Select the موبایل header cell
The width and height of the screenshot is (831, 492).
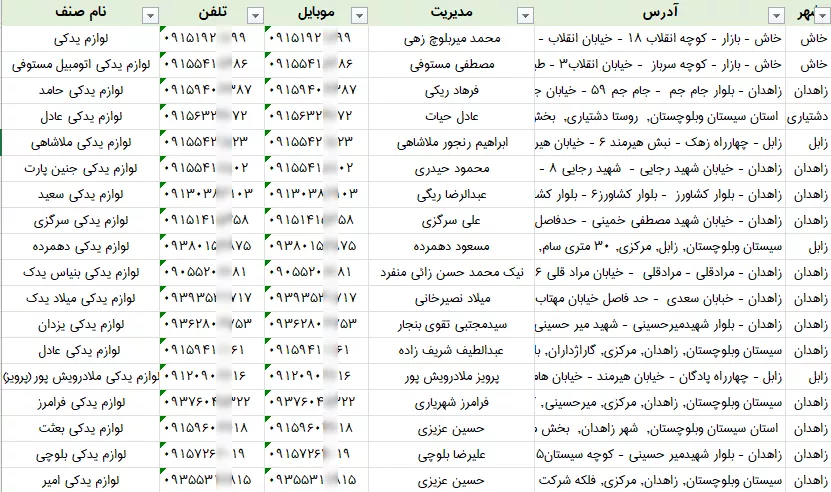tap(316, 13)
